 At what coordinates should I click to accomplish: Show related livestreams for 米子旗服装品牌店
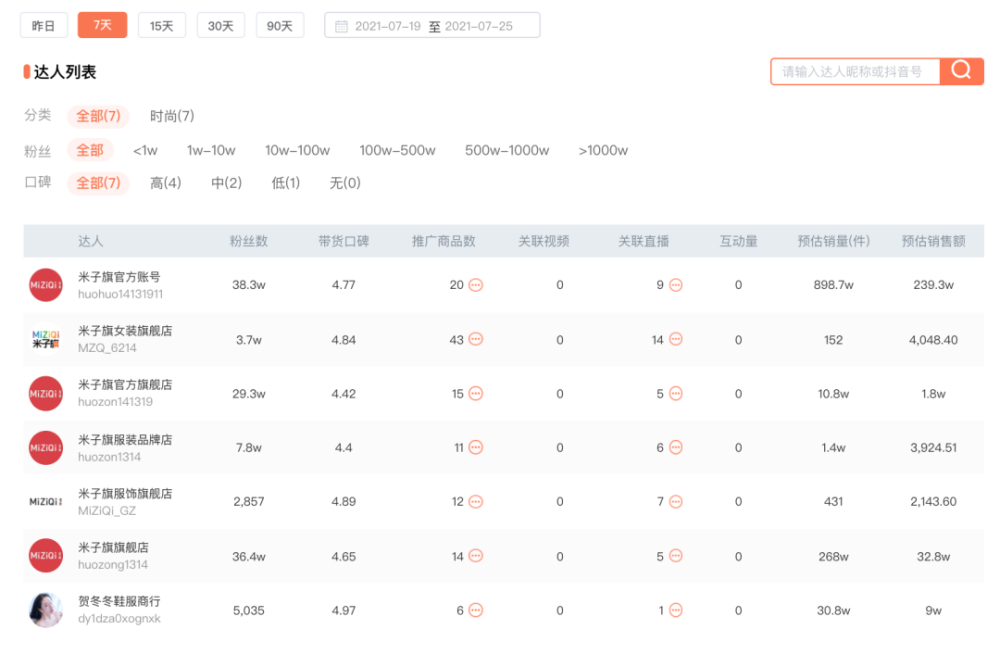[x=676, y=448]
